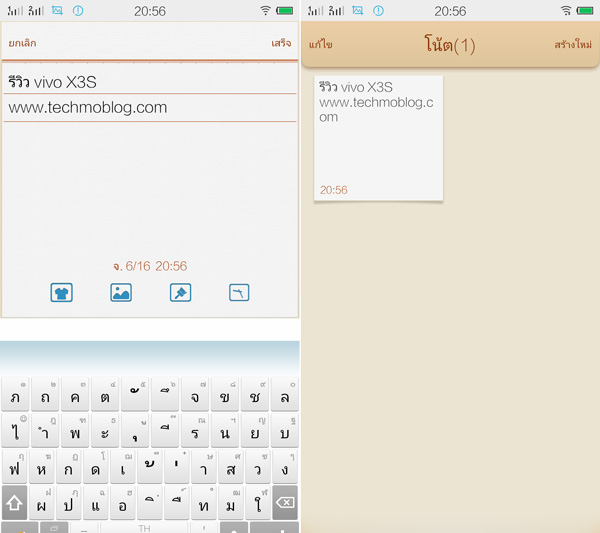Tap the ภ key on keyboard

click(x=15, y=394)
